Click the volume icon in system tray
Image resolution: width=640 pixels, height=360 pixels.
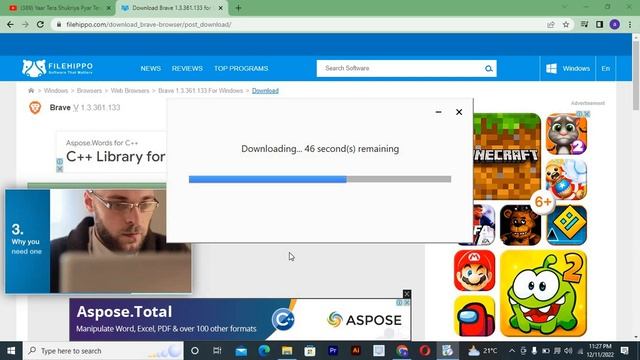(568, 351)
